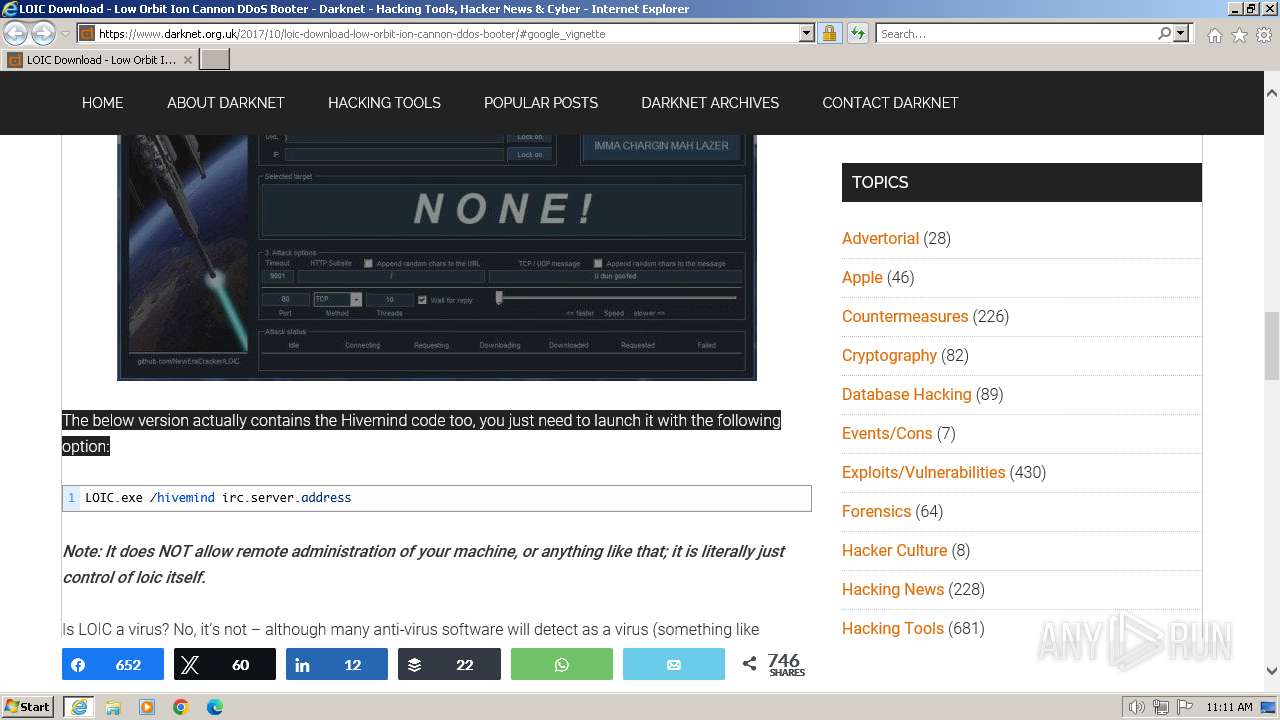1280x720 pixels.
Task: Click the total shares icon near 746
Action: tap(749, 664)
